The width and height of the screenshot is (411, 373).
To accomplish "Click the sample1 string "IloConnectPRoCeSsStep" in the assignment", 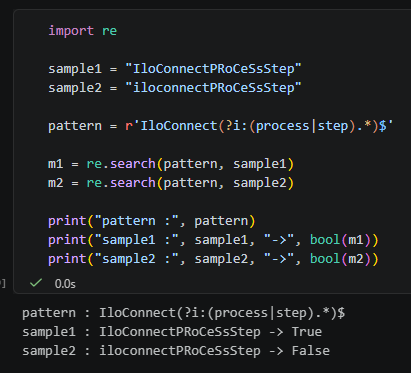I will [x=213, y=69].
